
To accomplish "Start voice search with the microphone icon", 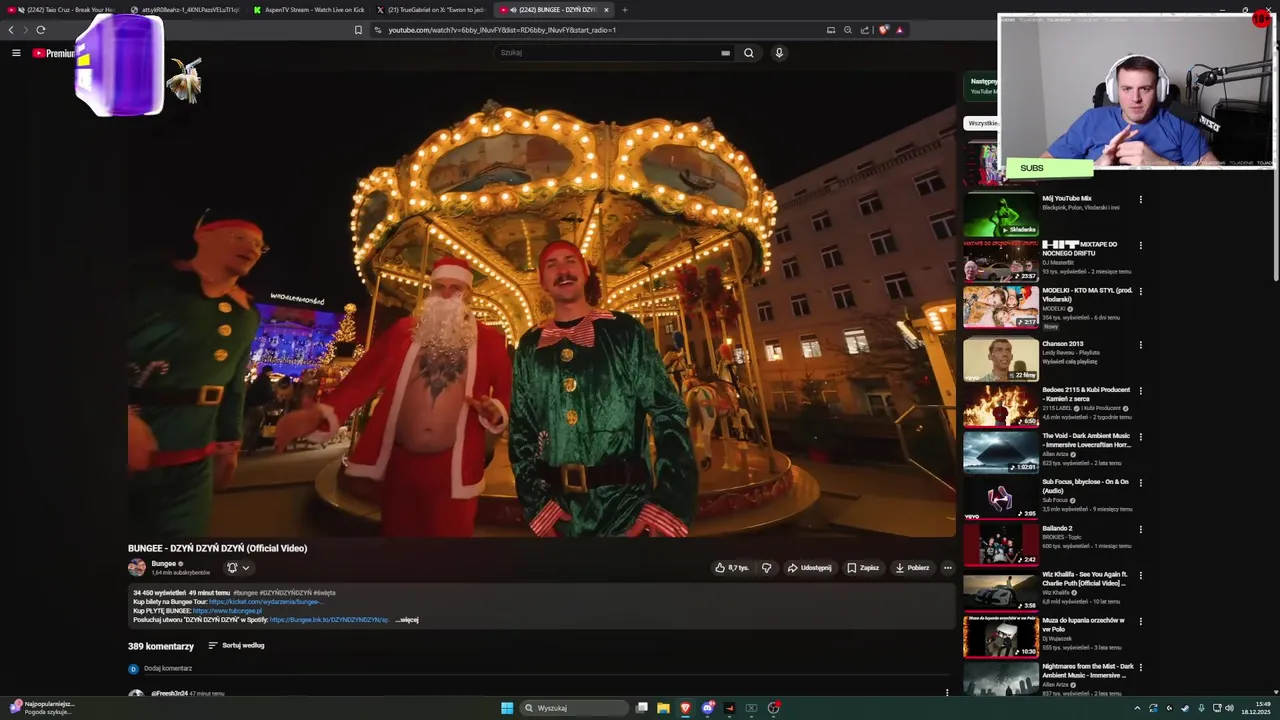I will [x=779, y=53].
